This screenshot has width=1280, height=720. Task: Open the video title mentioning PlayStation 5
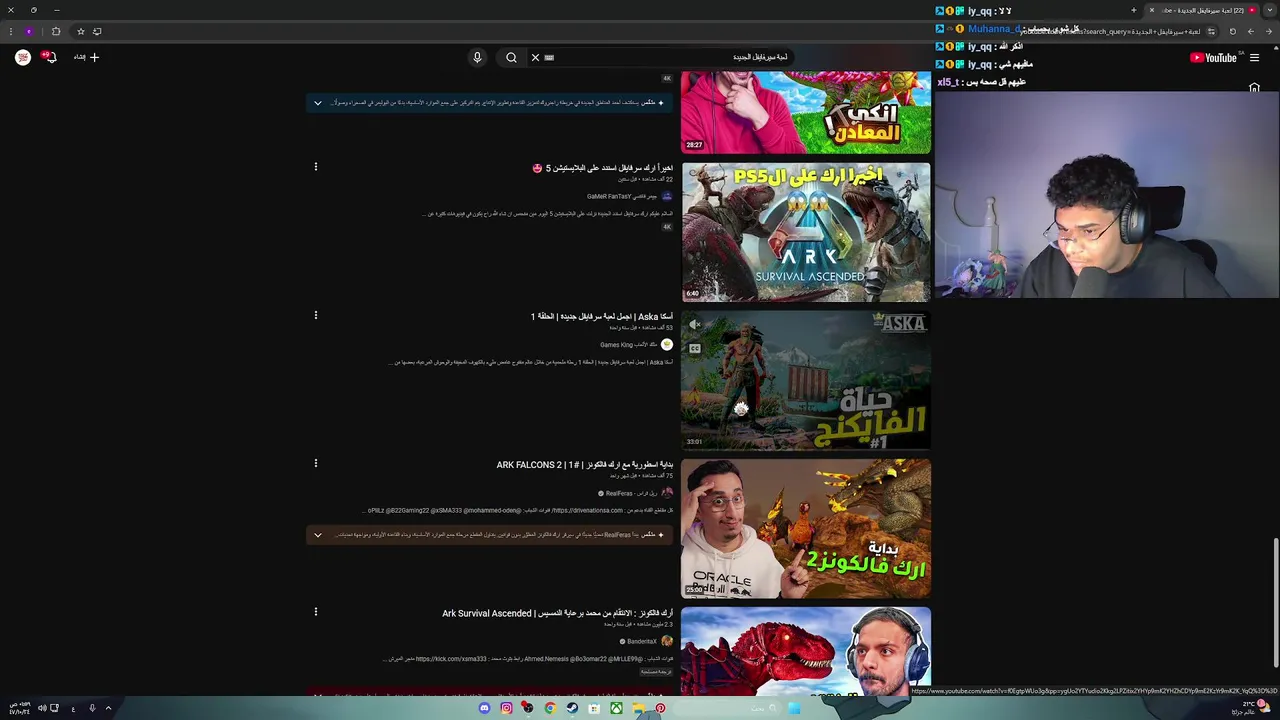(x=603, y=168)
